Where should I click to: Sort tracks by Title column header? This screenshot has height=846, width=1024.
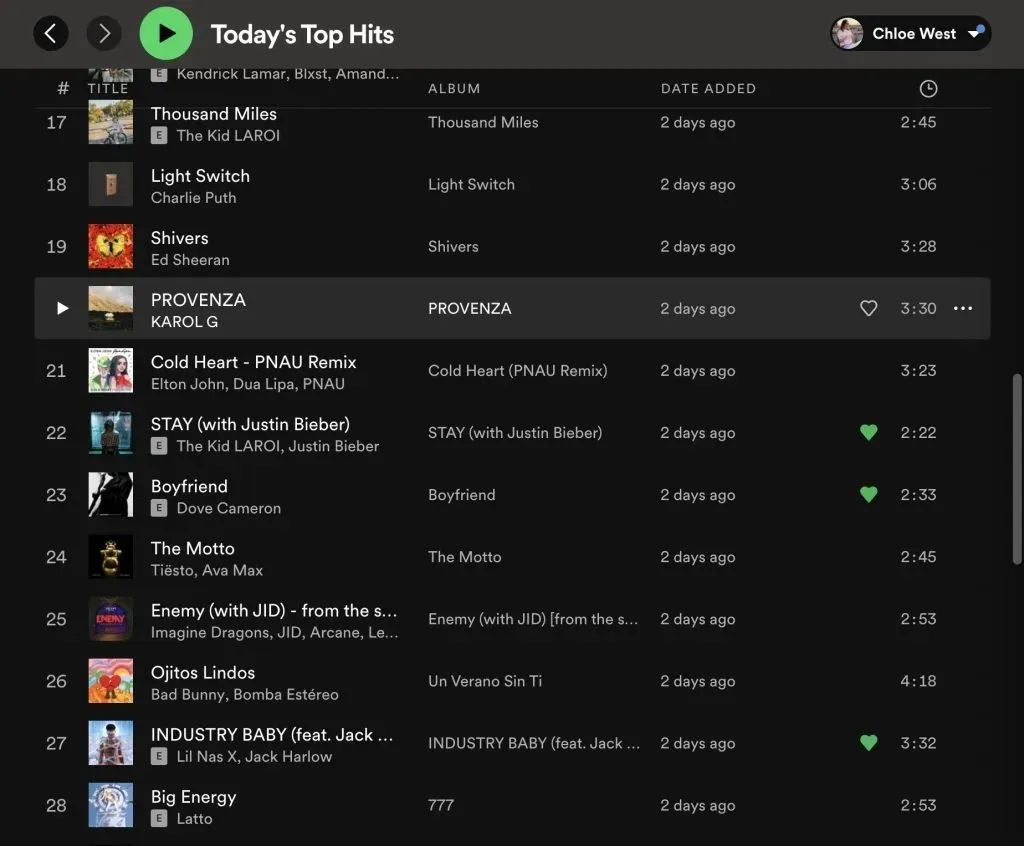[108, 89]
